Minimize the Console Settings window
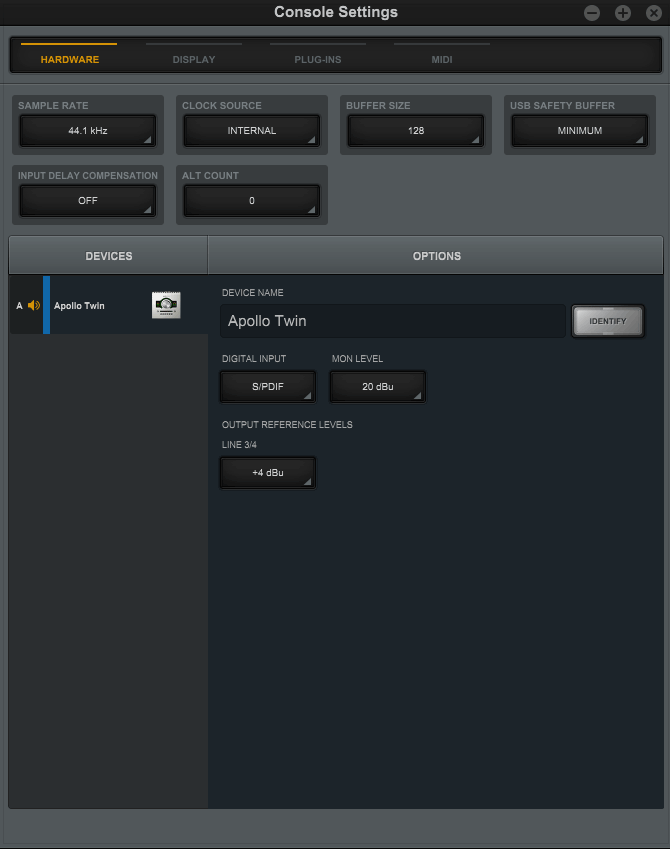This screenshot has width=670, height=849. click(592, 13)
